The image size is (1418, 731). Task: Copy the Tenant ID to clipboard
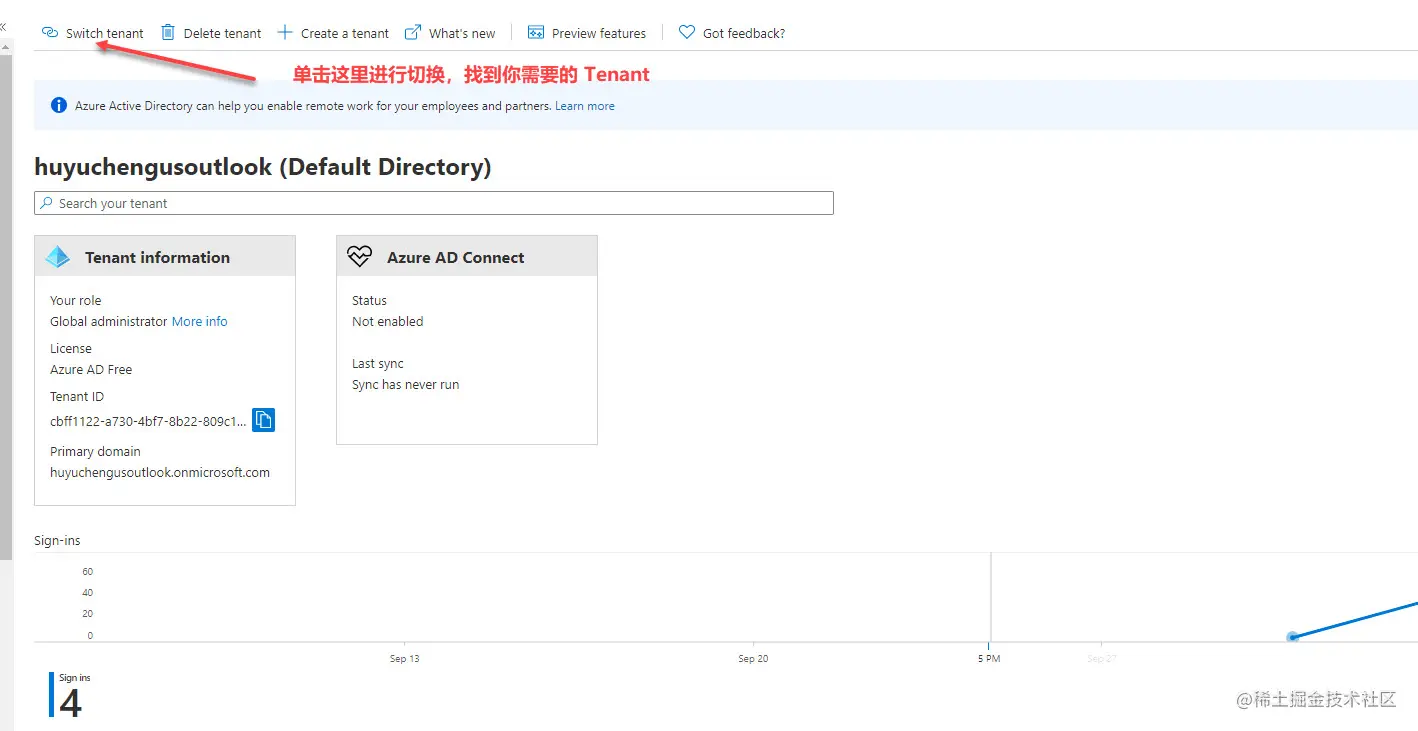263,420
